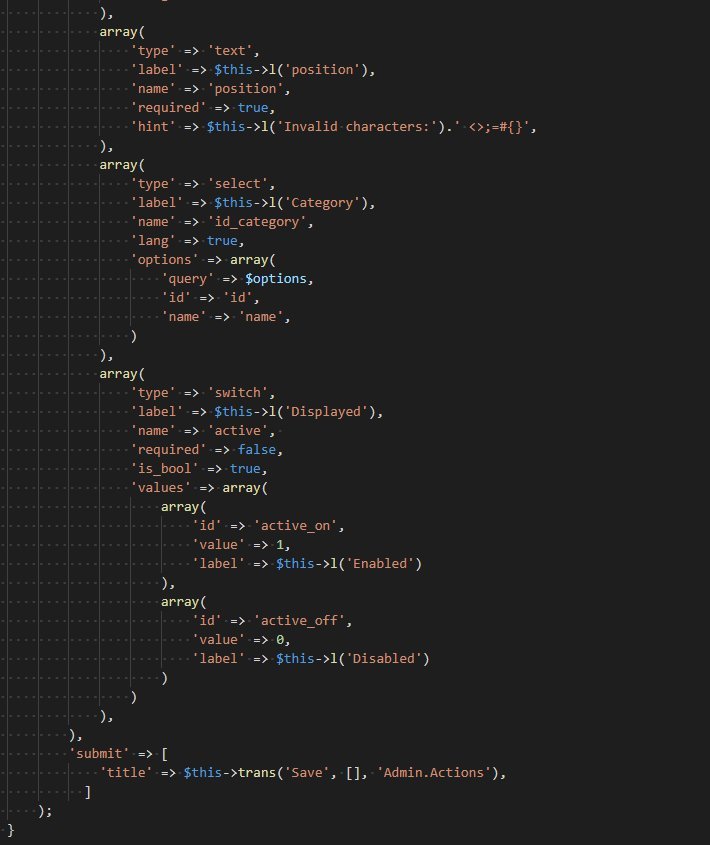
Task: Click the 'active_on' id string
Action: click(295, 525)
